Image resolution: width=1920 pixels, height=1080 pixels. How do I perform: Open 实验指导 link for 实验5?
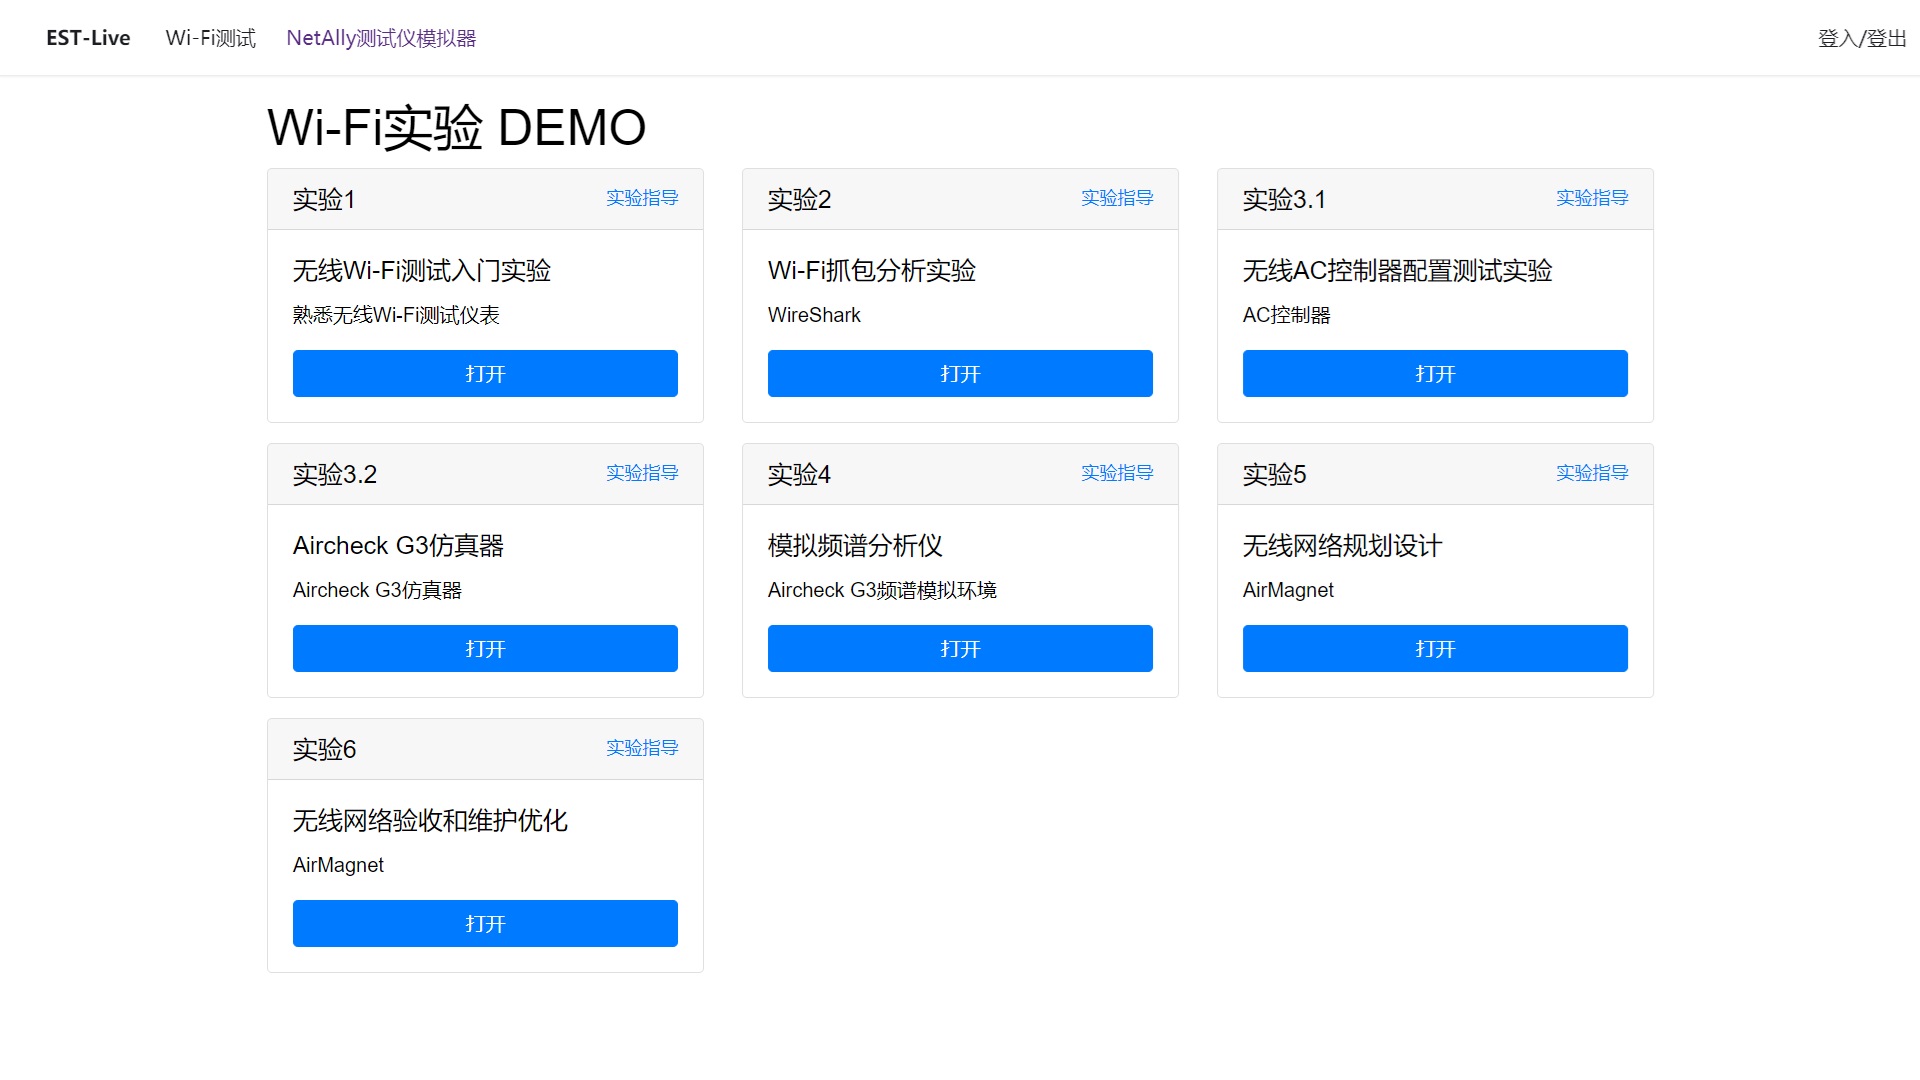click(x=1592, y=473)
